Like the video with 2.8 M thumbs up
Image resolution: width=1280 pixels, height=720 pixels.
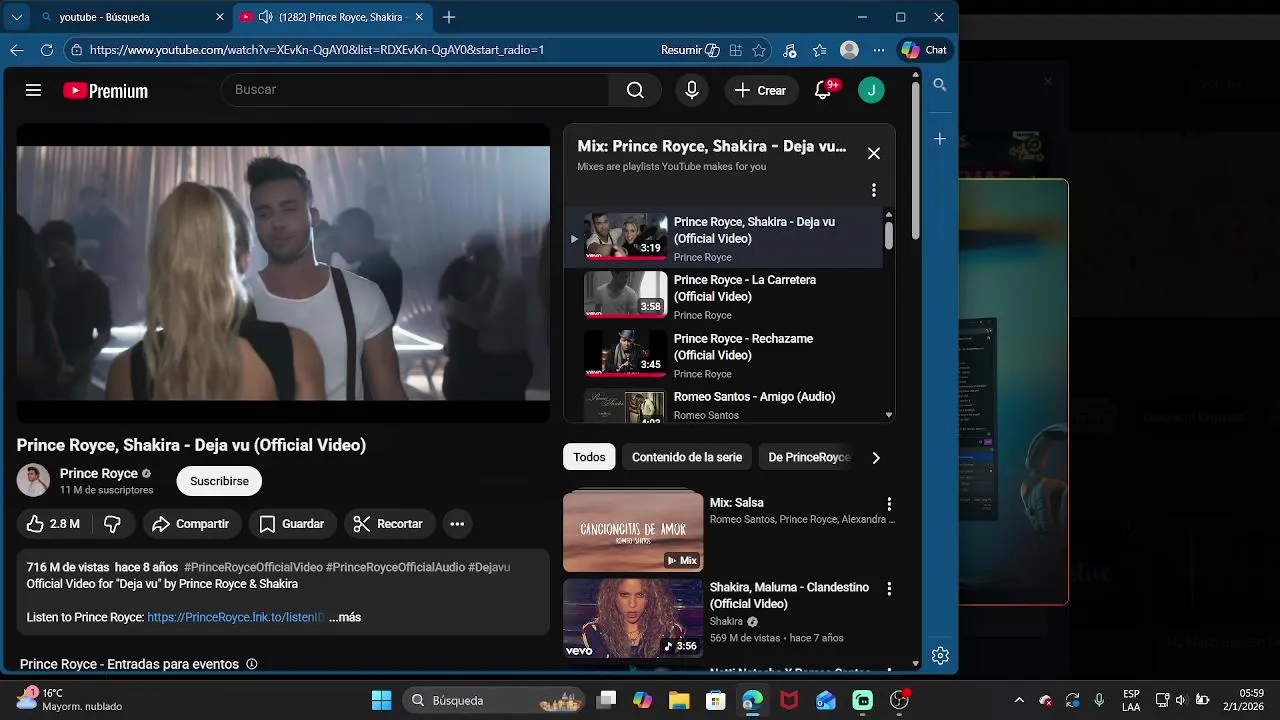pyautogui.click(x=53, y=524)
